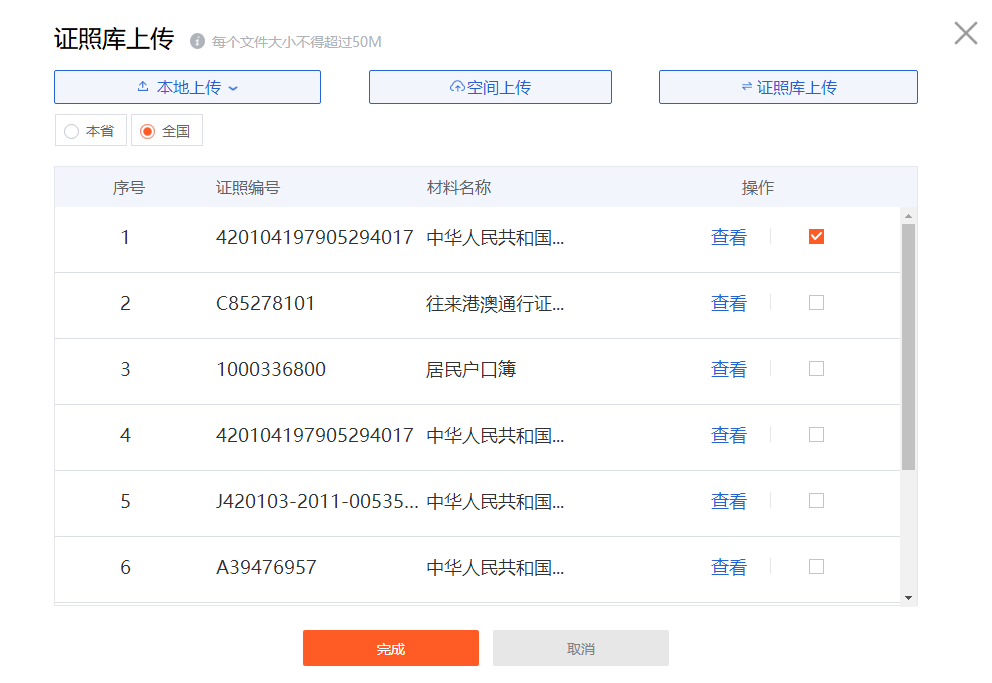
Task: Click 中华人民共和国 name in row 5
Action: coord(495,501)
